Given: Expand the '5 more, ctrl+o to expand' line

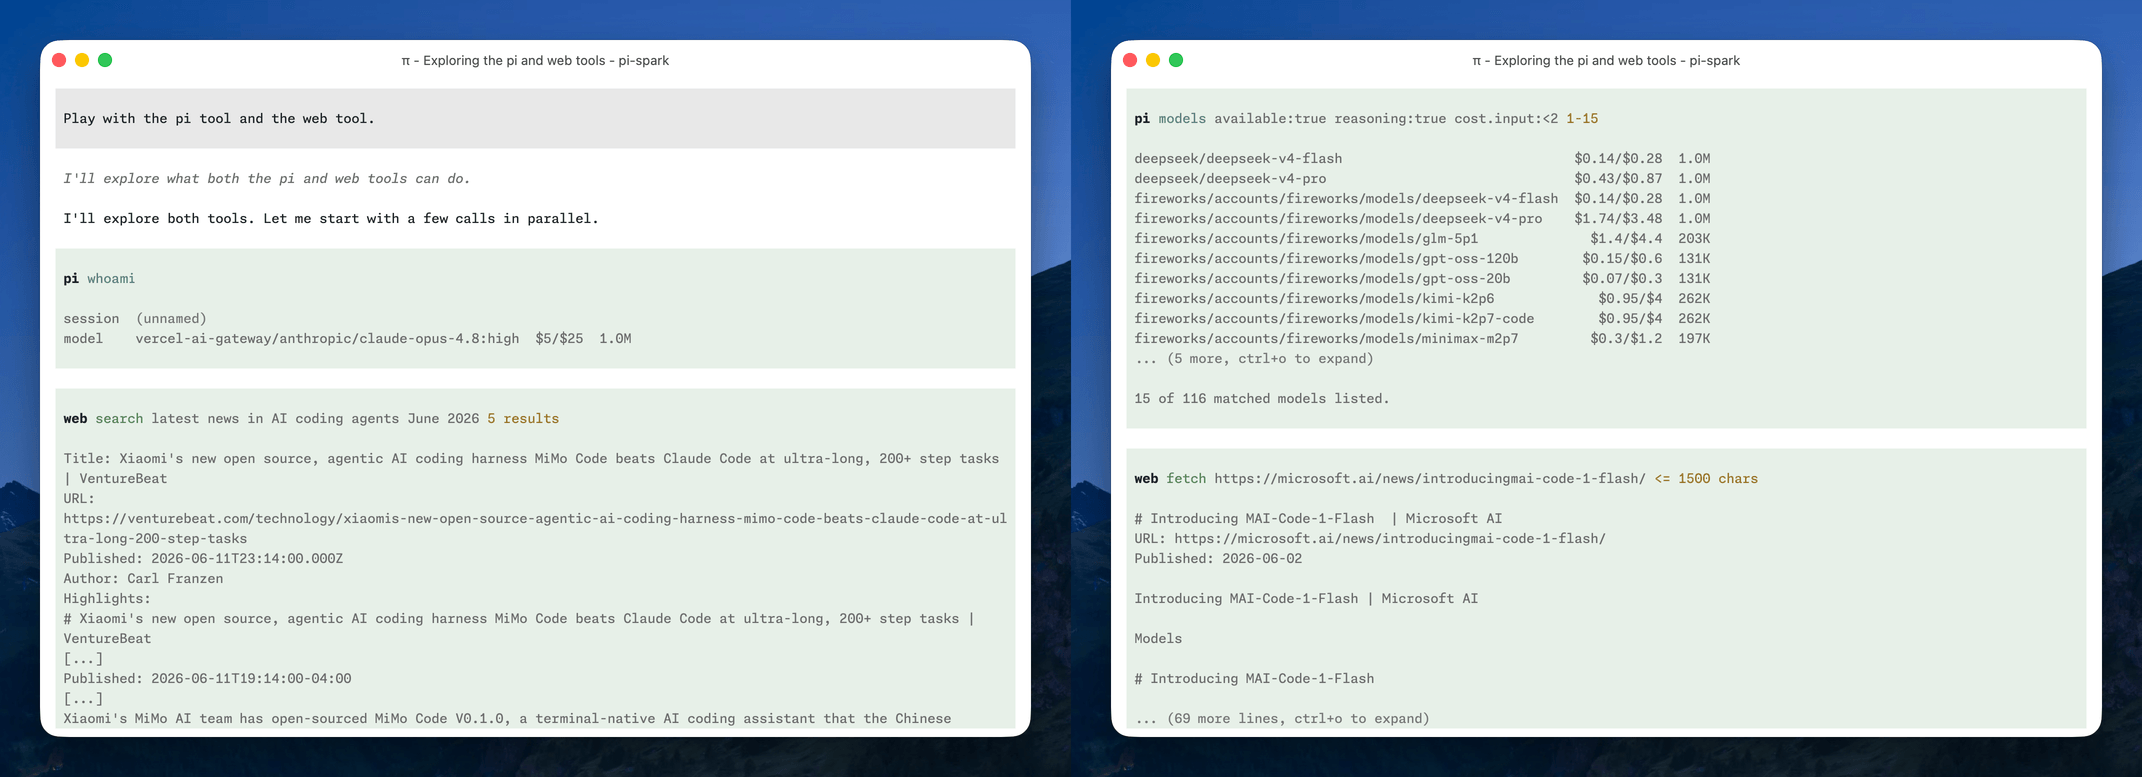Looking at the screenshot, I should [1254, 358].
